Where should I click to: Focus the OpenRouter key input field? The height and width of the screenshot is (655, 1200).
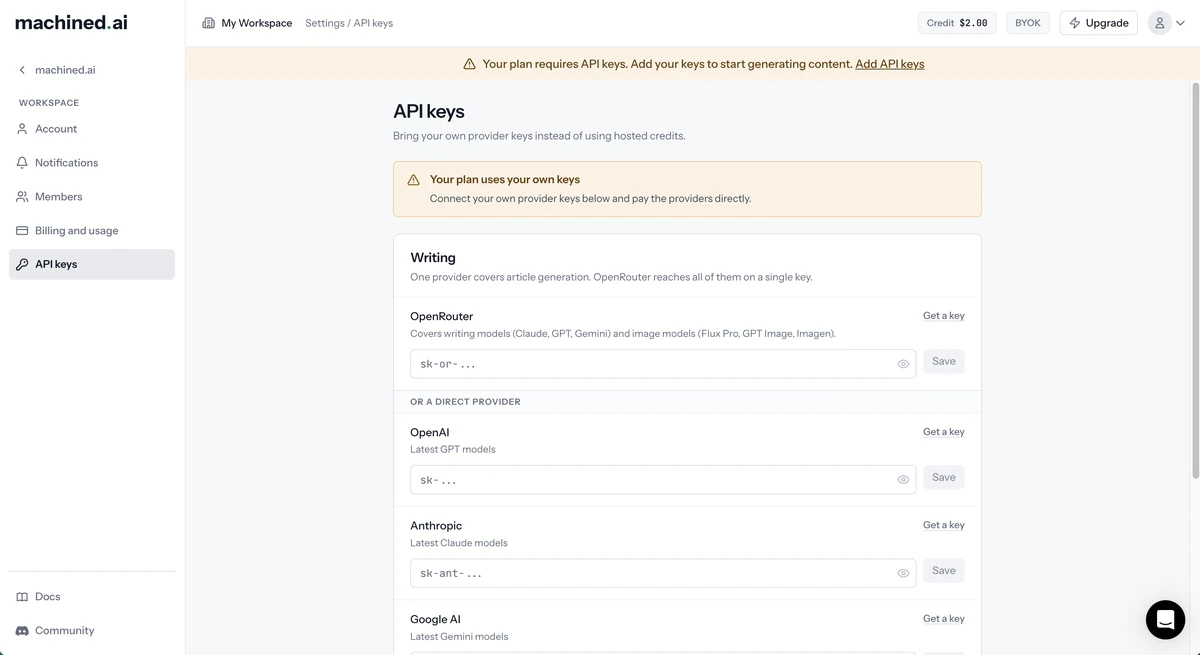[663, 364]
